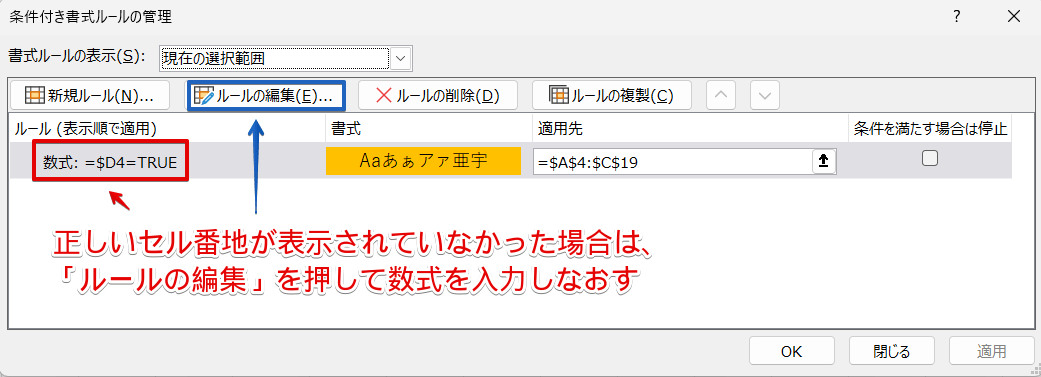Click the ルール (表示順で適用) column header
The image size is (1041, 377).
pos(167,129)
